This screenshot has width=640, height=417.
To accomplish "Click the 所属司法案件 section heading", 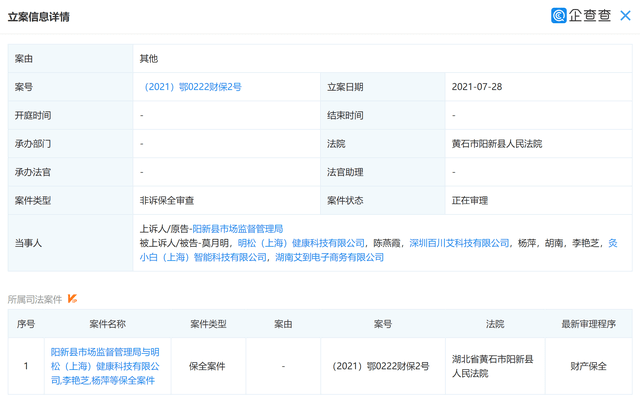I will (35, 299).
